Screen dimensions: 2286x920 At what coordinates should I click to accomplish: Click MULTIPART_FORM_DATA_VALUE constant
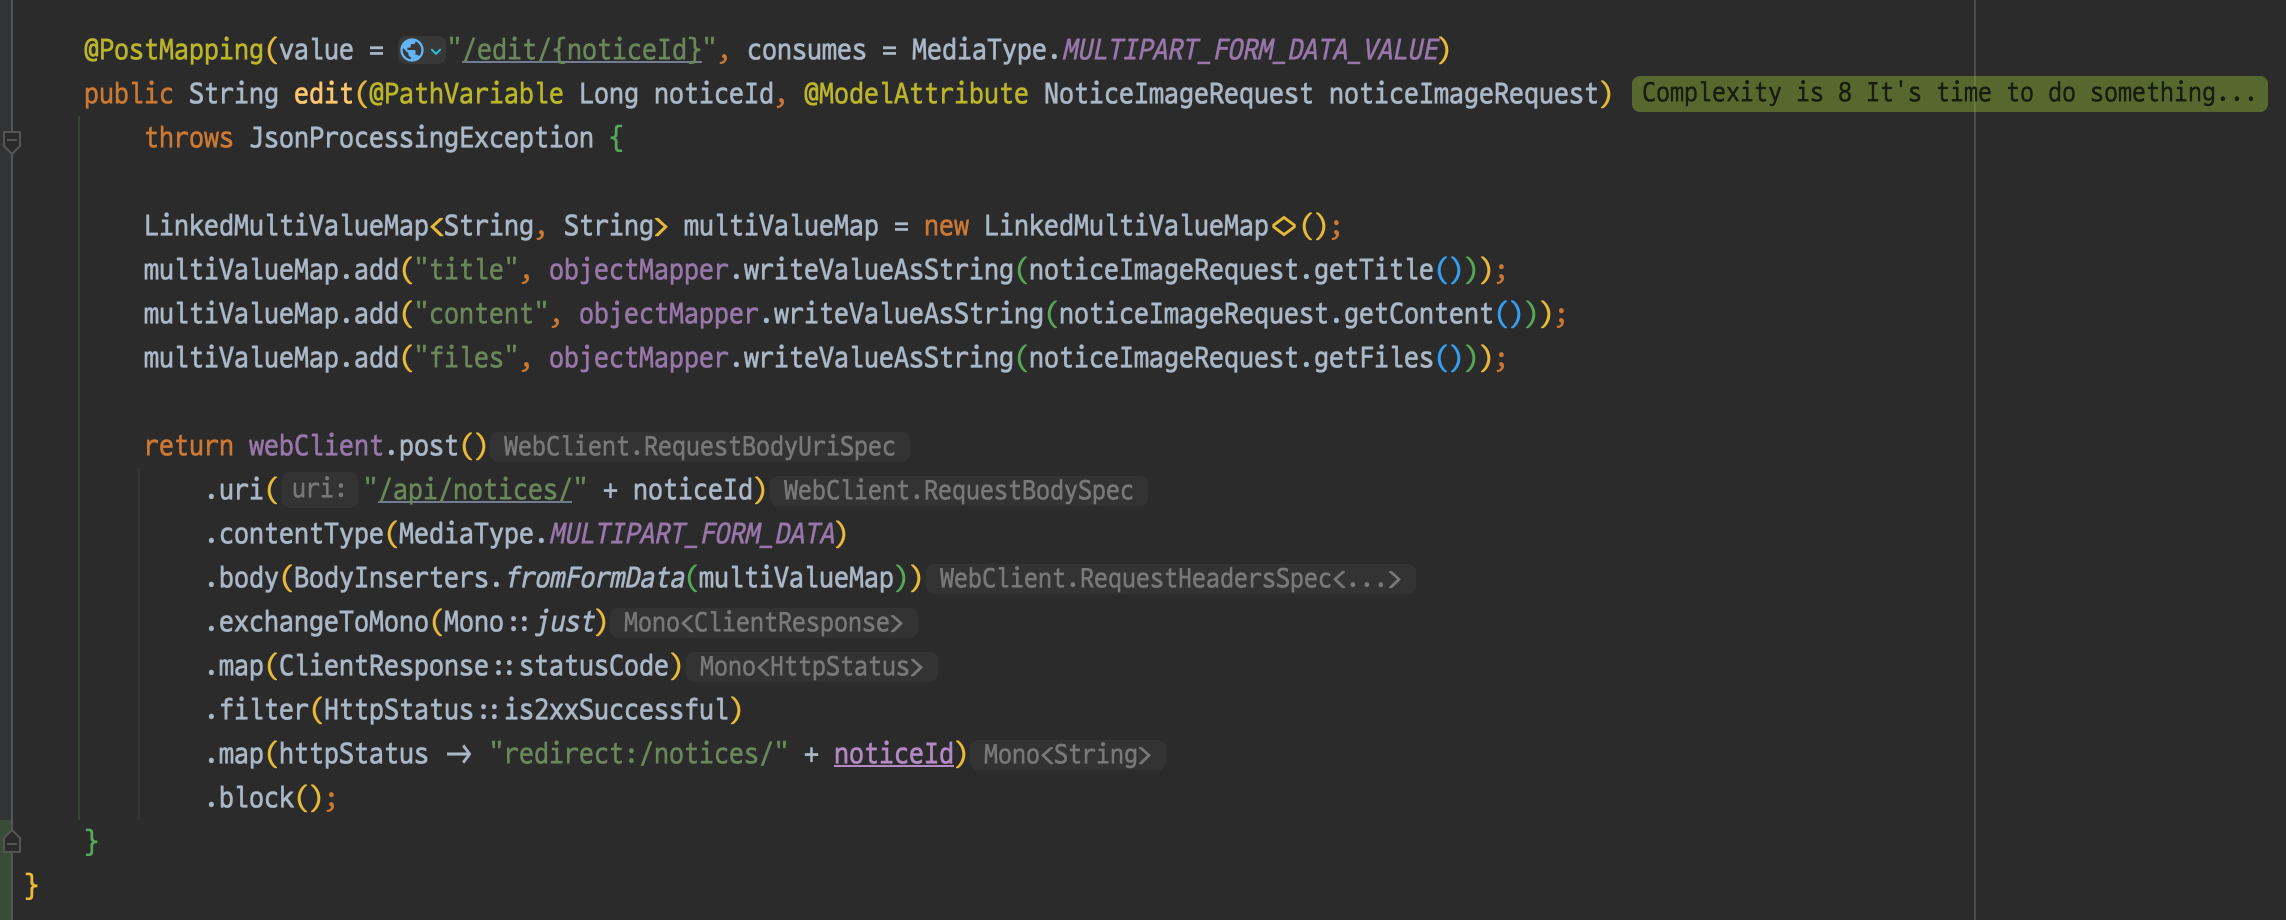(x=1250, y=50)
